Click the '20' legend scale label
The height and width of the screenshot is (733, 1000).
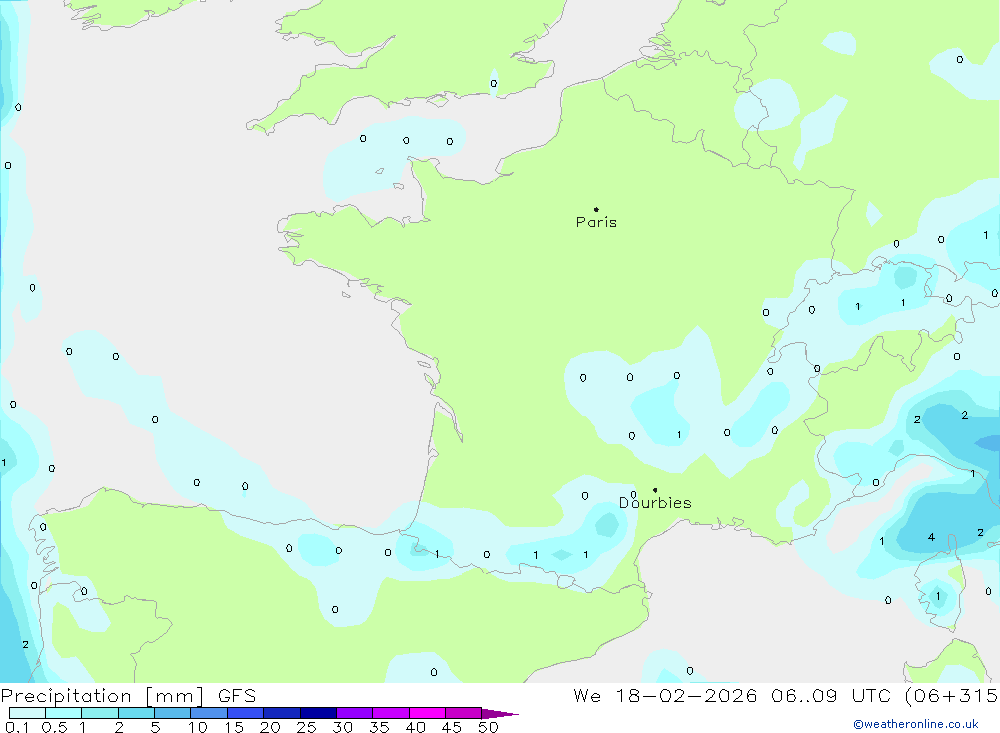[270, 727]
